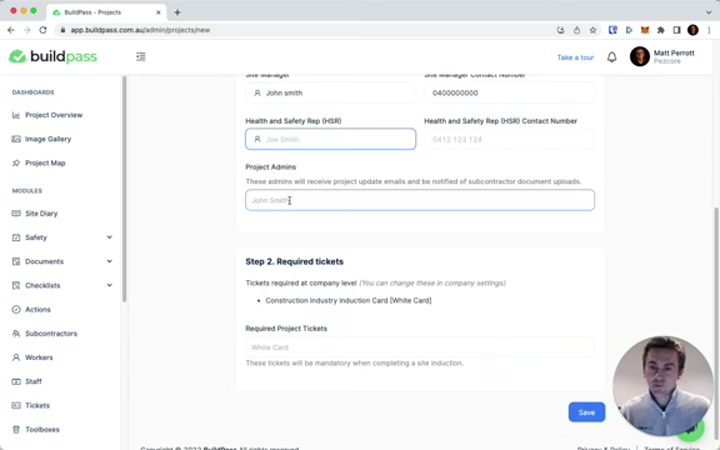
Task: Click the Subcontractors sidebar icon
Action: coord(16,333)
